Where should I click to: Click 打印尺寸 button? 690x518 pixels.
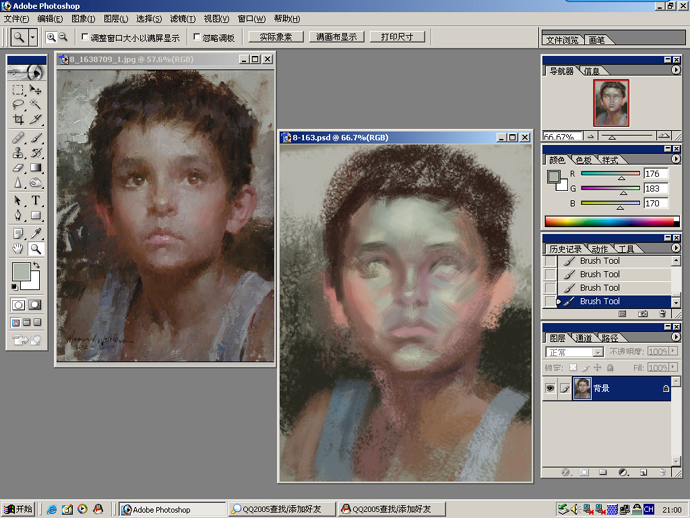pos(397,37)
